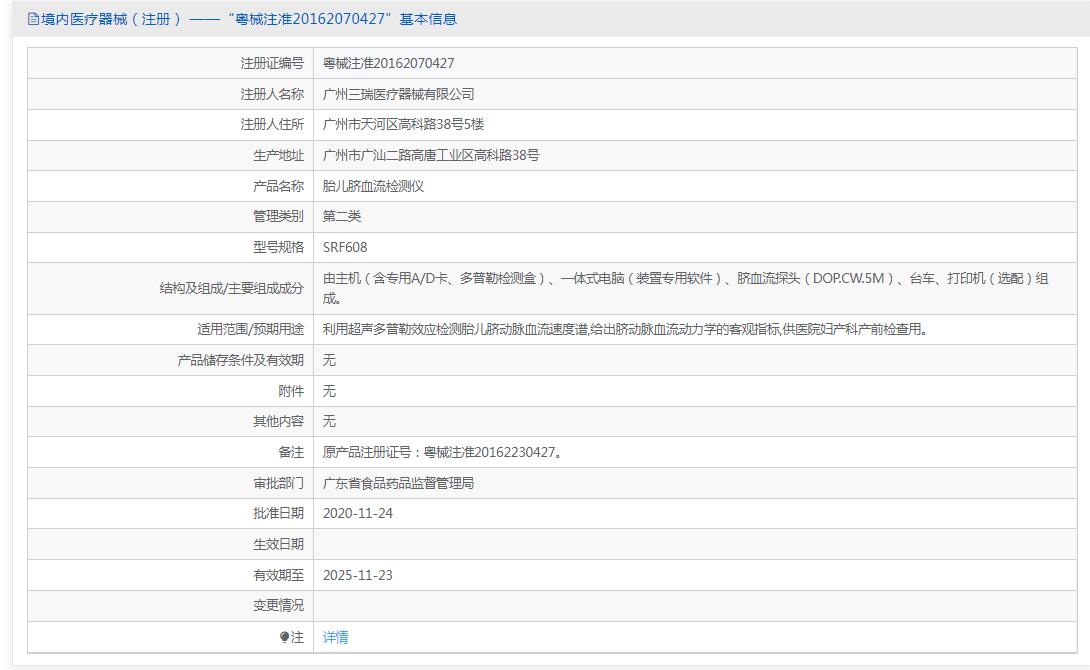Click the structure composition text starting 由主机
The width and height of the screenshot is (1090, 670).
coord(685,279)
